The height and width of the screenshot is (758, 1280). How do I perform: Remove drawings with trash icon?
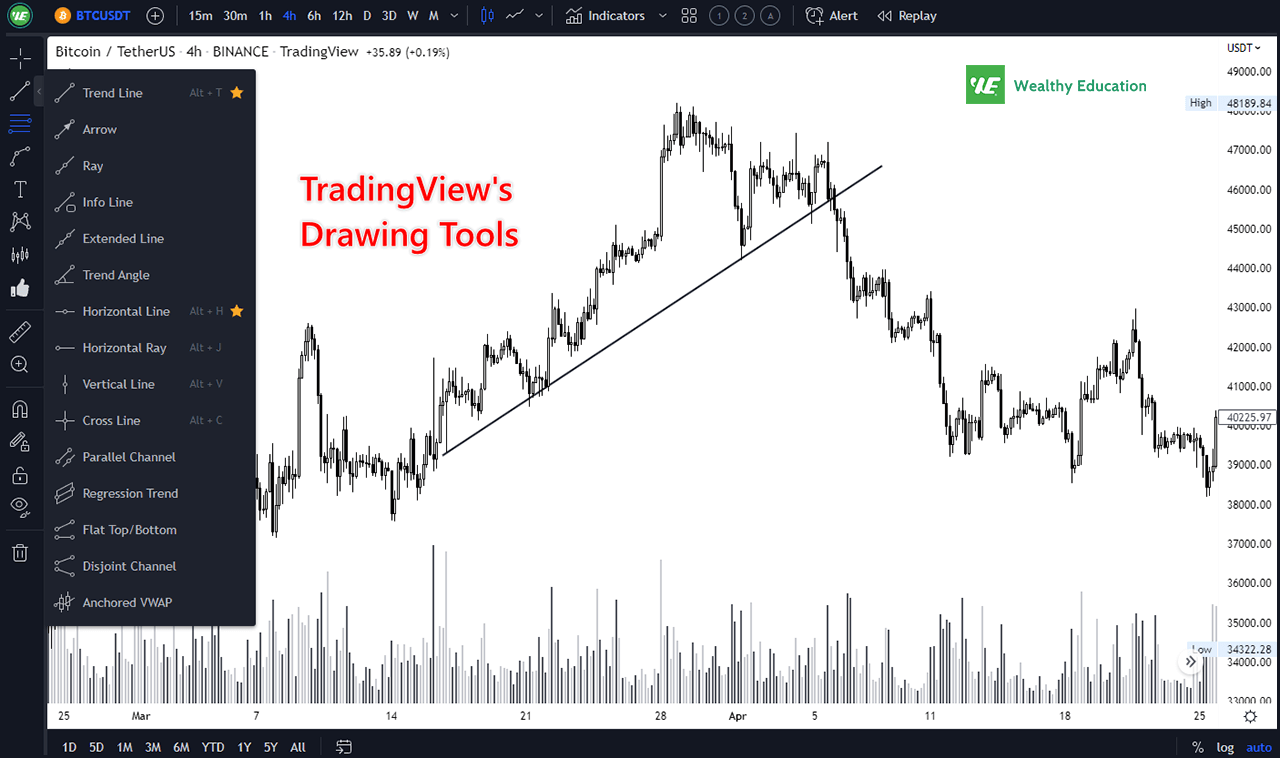point(19,552)
